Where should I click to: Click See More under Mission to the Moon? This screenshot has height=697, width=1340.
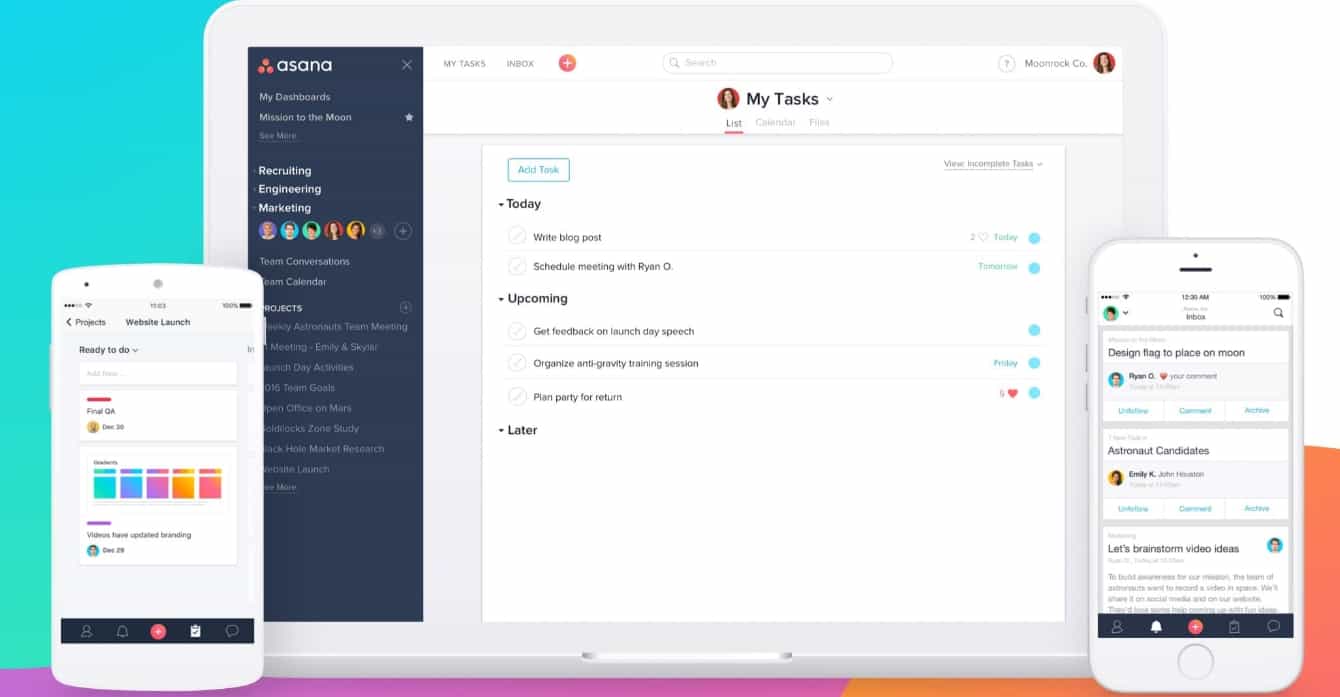(x=277, y=136)
